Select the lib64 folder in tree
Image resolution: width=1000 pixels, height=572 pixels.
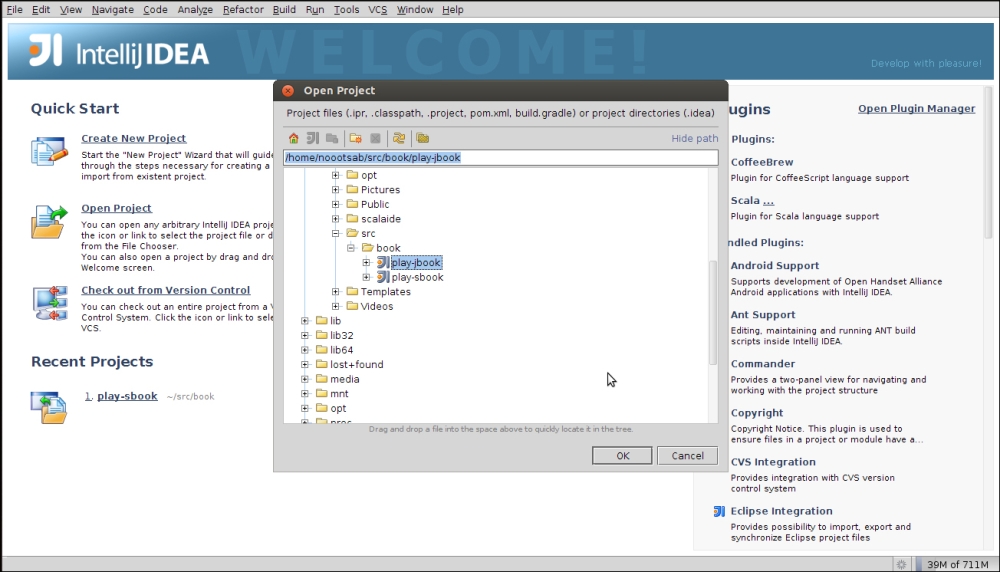[341, 350]
